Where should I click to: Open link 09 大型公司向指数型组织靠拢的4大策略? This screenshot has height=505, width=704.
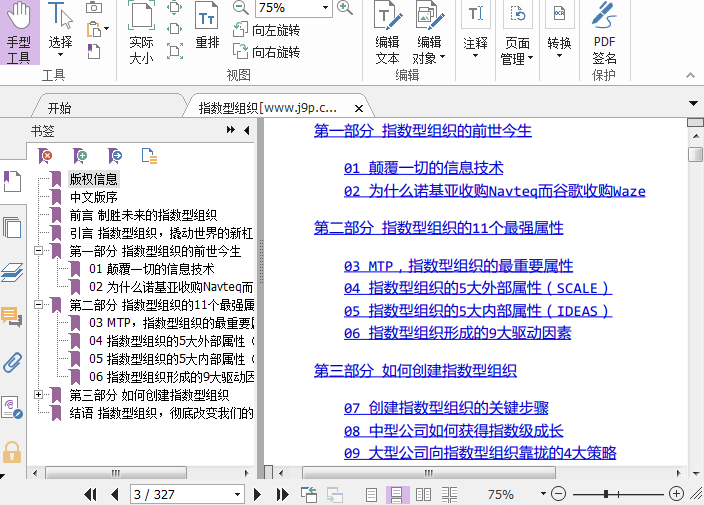pyautogui.click(x=480, y=452)
